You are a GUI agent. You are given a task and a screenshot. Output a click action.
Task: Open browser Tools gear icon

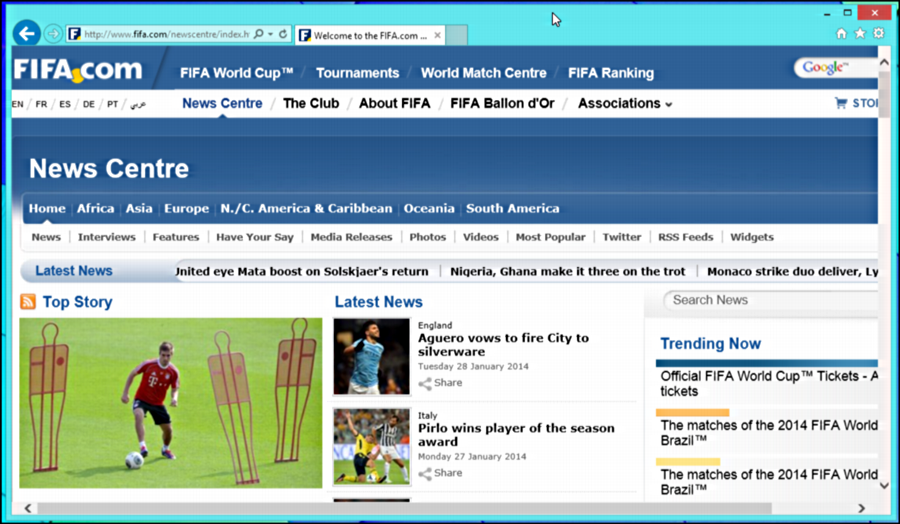879,33
